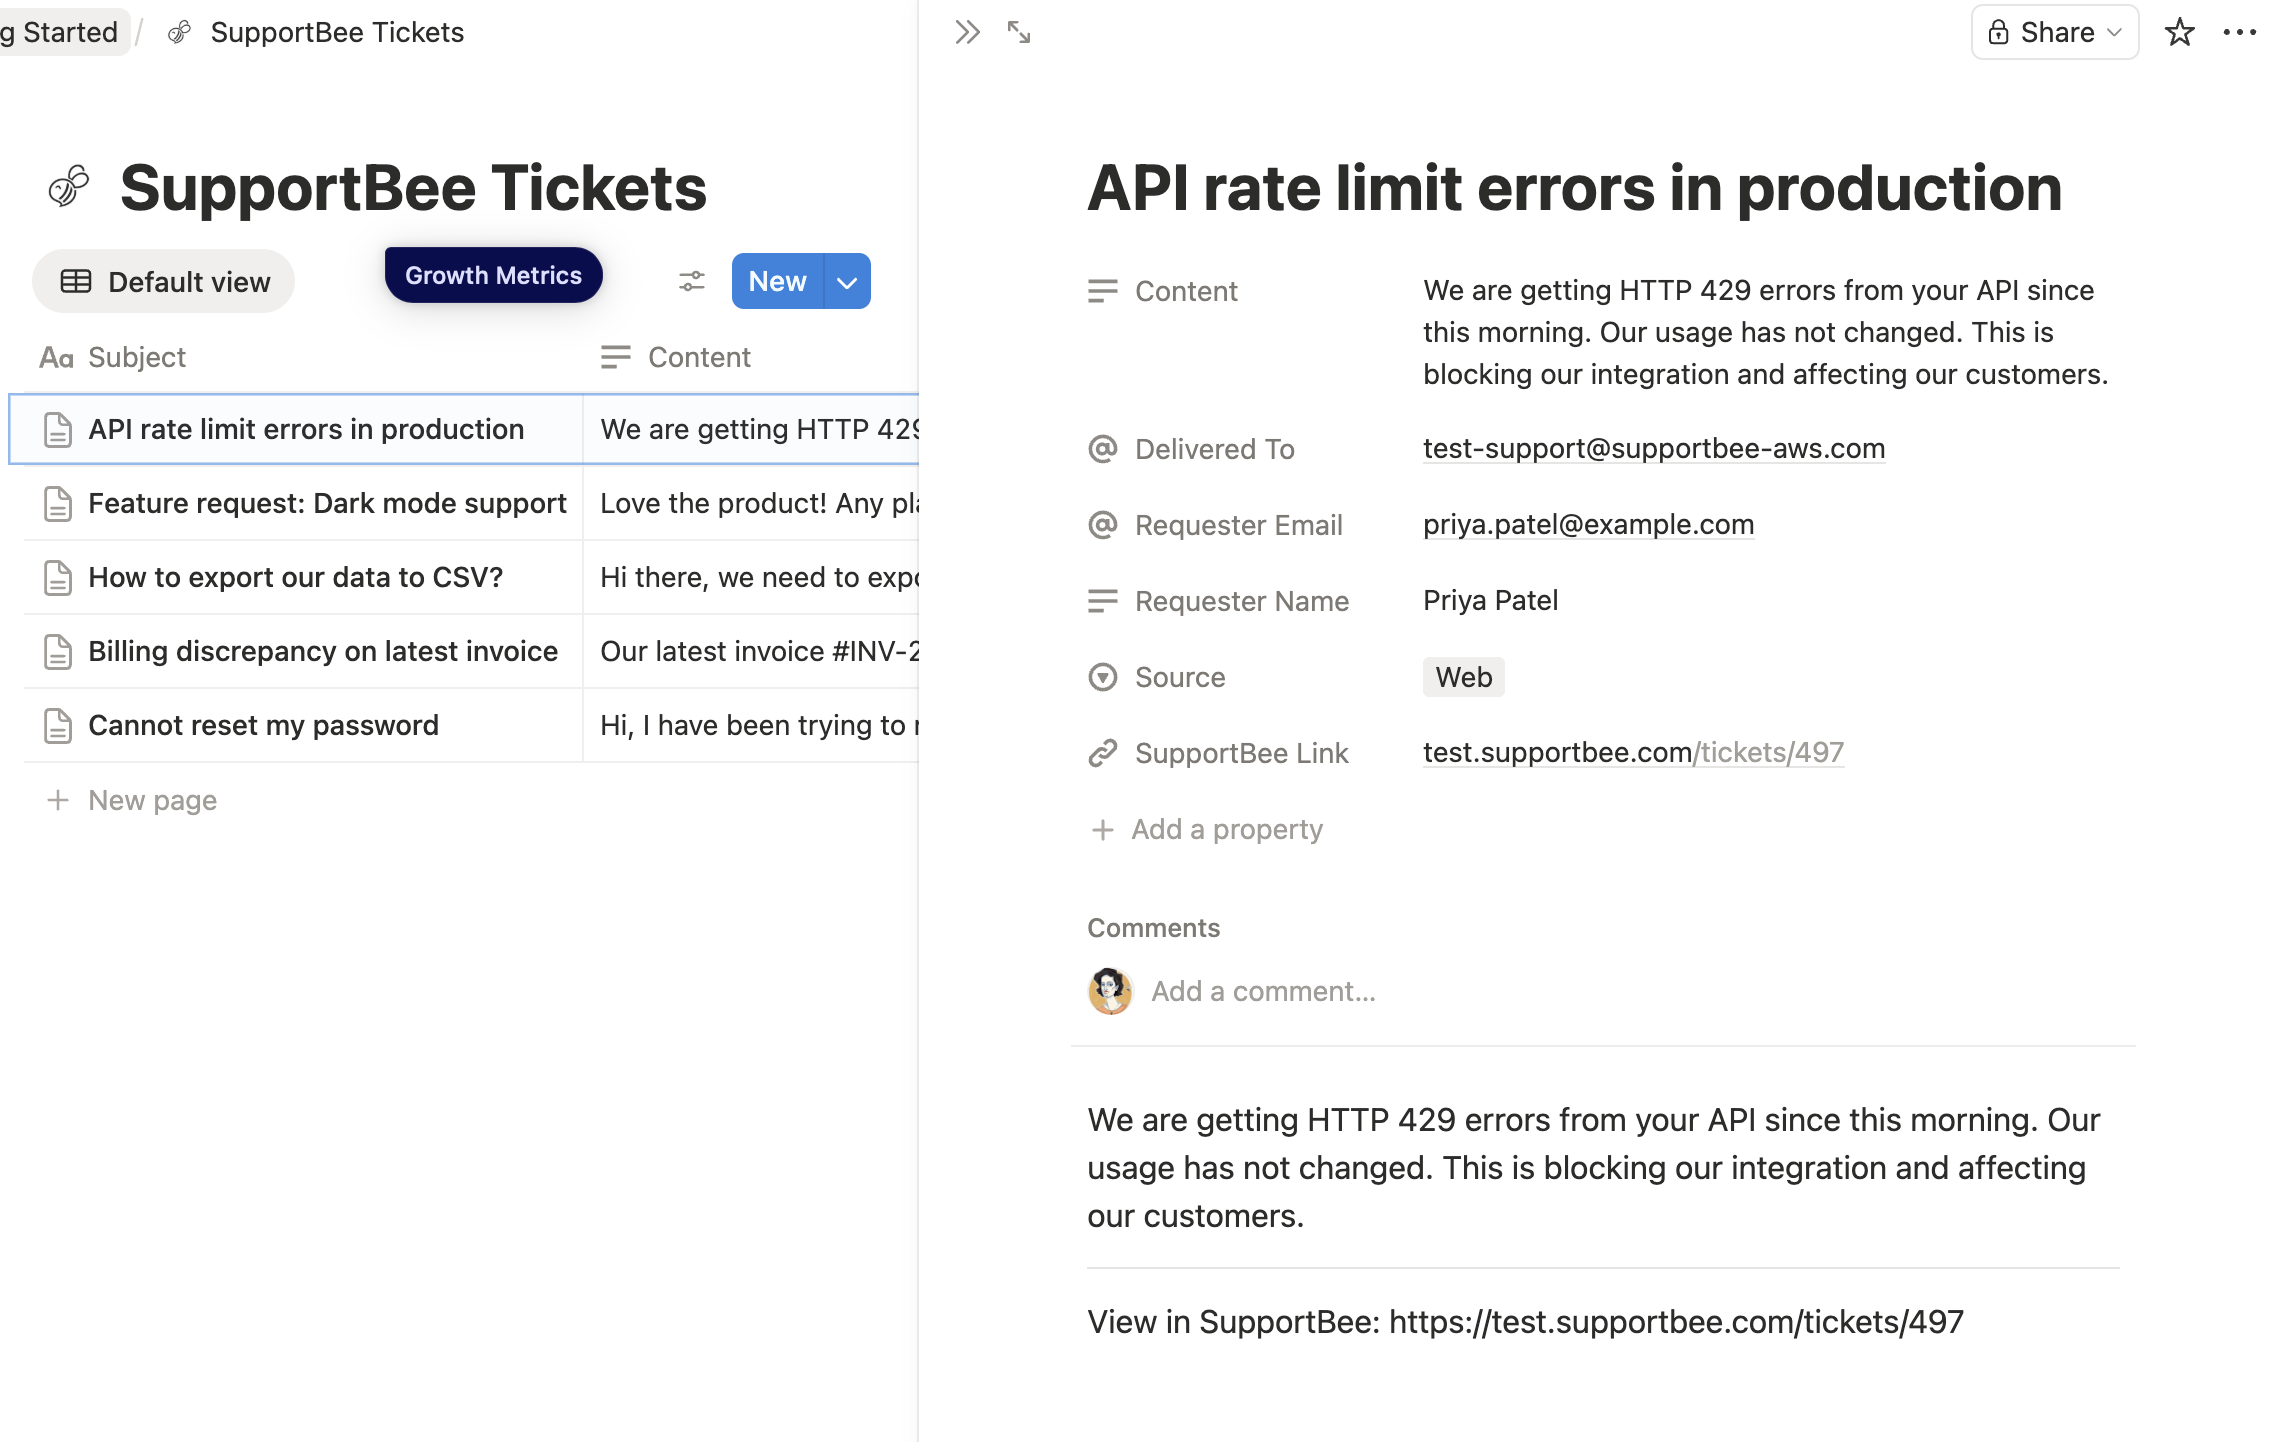This screenshot has width=2282, height=1442.
Task: Click the Add a comment field
Action: coord(1263,992)
